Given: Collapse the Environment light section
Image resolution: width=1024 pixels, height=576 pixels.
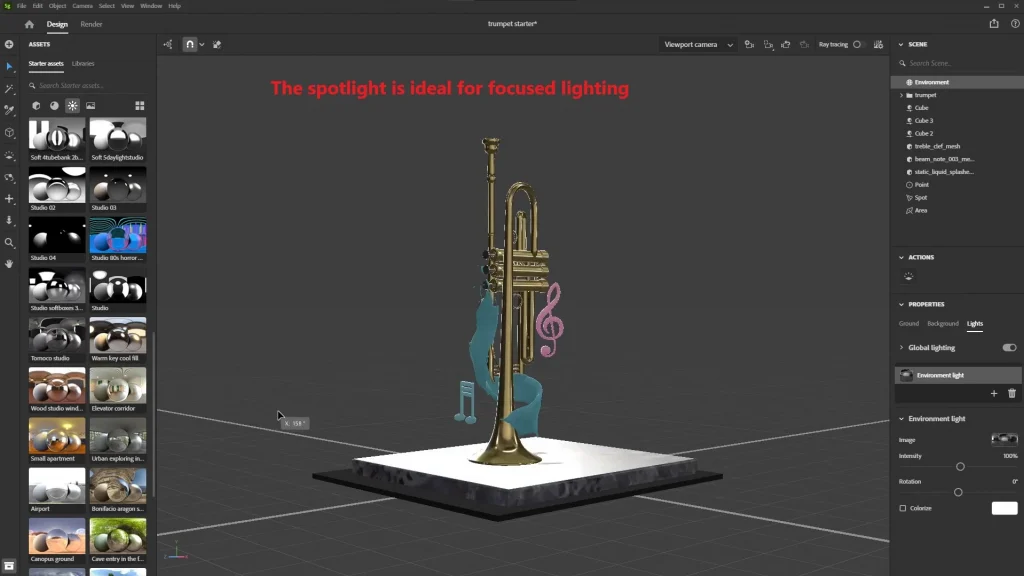Looking at the screenshot, I should click(901, 419).
